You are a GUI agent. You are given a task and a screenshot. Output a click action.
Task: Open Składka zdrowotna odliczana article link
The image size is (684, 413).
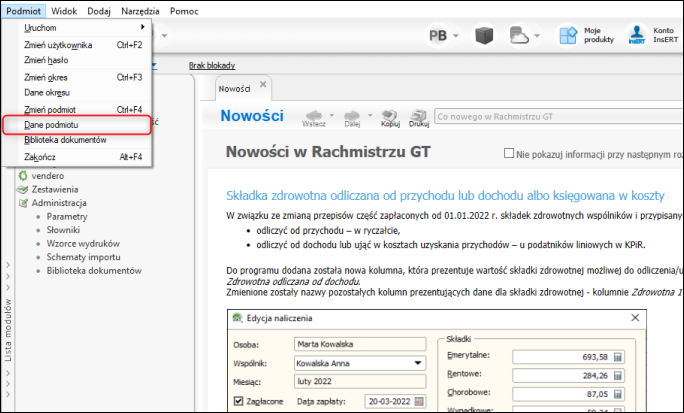click(x=445, y=195)
